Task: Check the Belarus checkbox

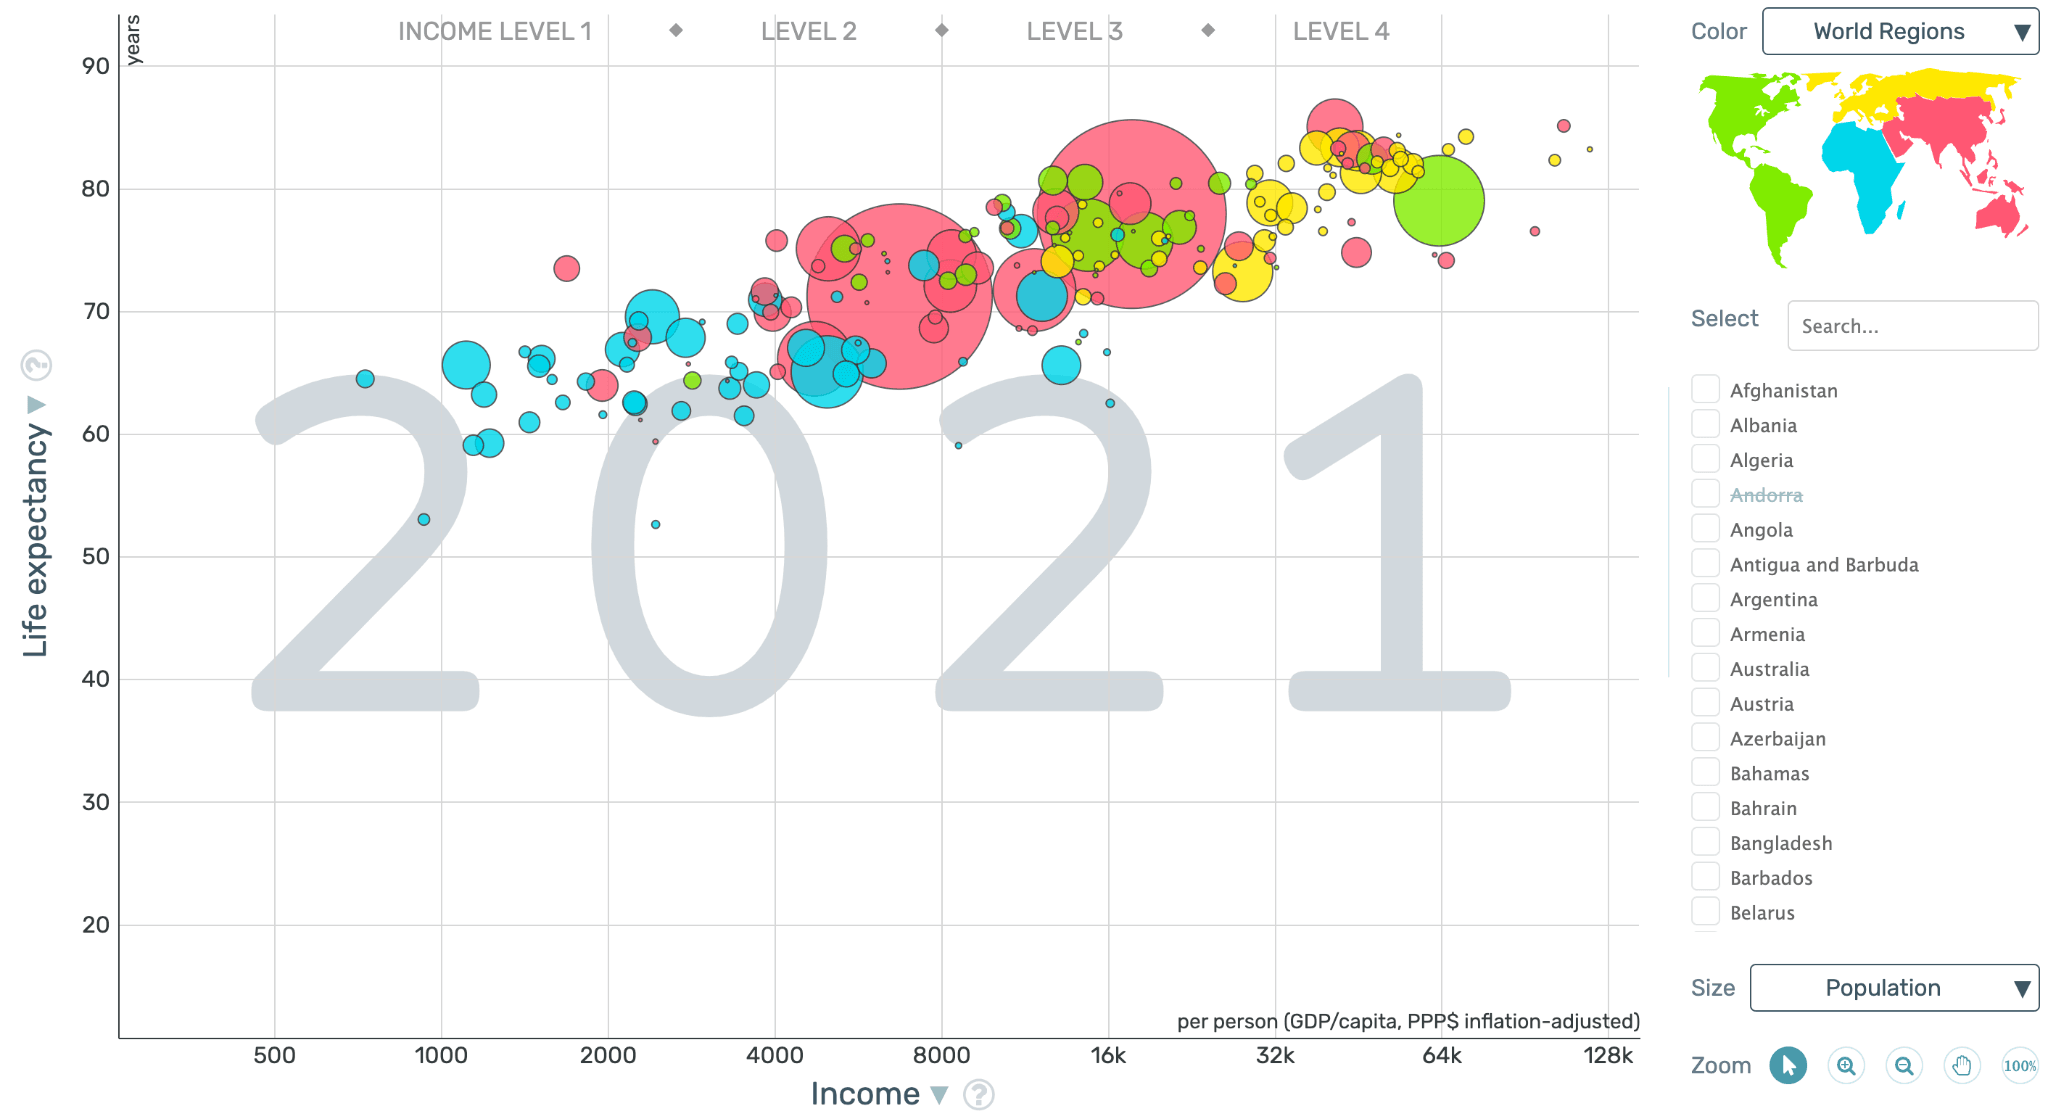Action: point(1705,911)
